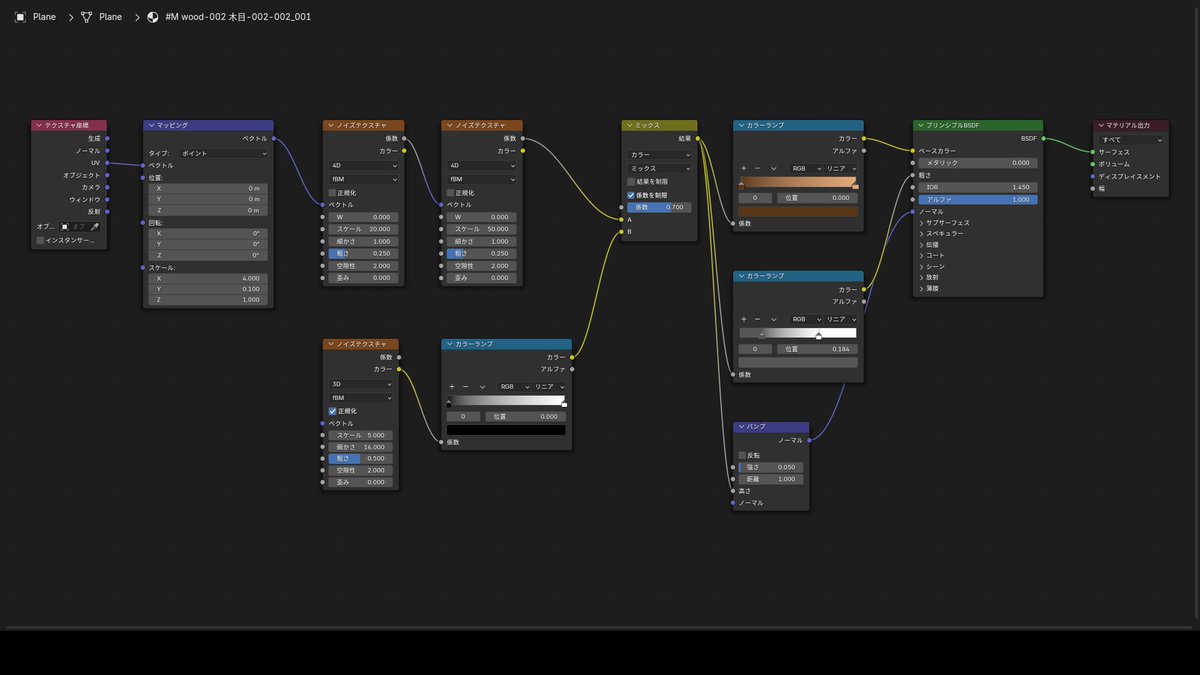Click the Plane object icon in breadcrumb

[x=20, y=17]
